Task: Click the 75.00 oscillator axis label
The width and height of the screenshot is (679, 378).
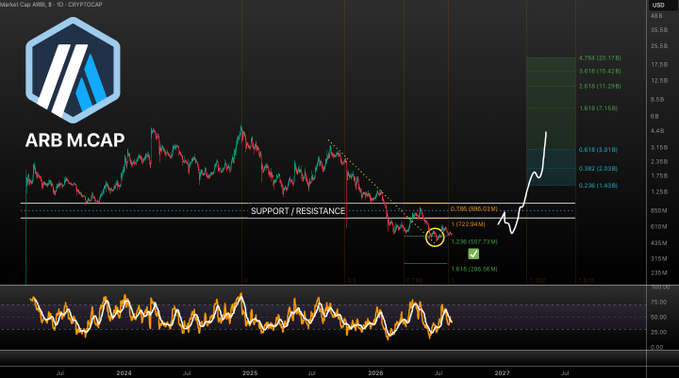Action: [659, 302]
